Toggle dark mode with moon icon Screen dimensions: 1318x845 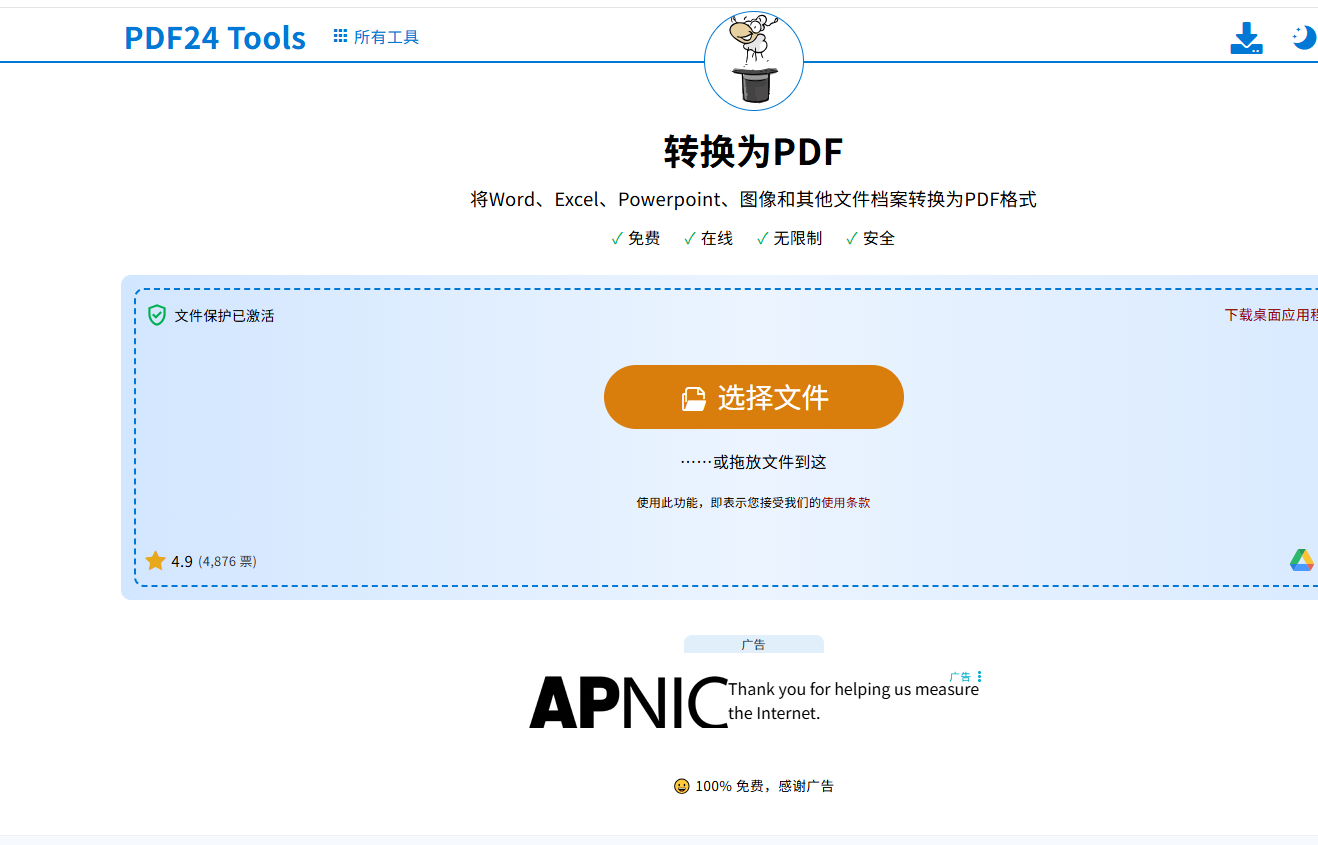click(x=1303, y=38)
